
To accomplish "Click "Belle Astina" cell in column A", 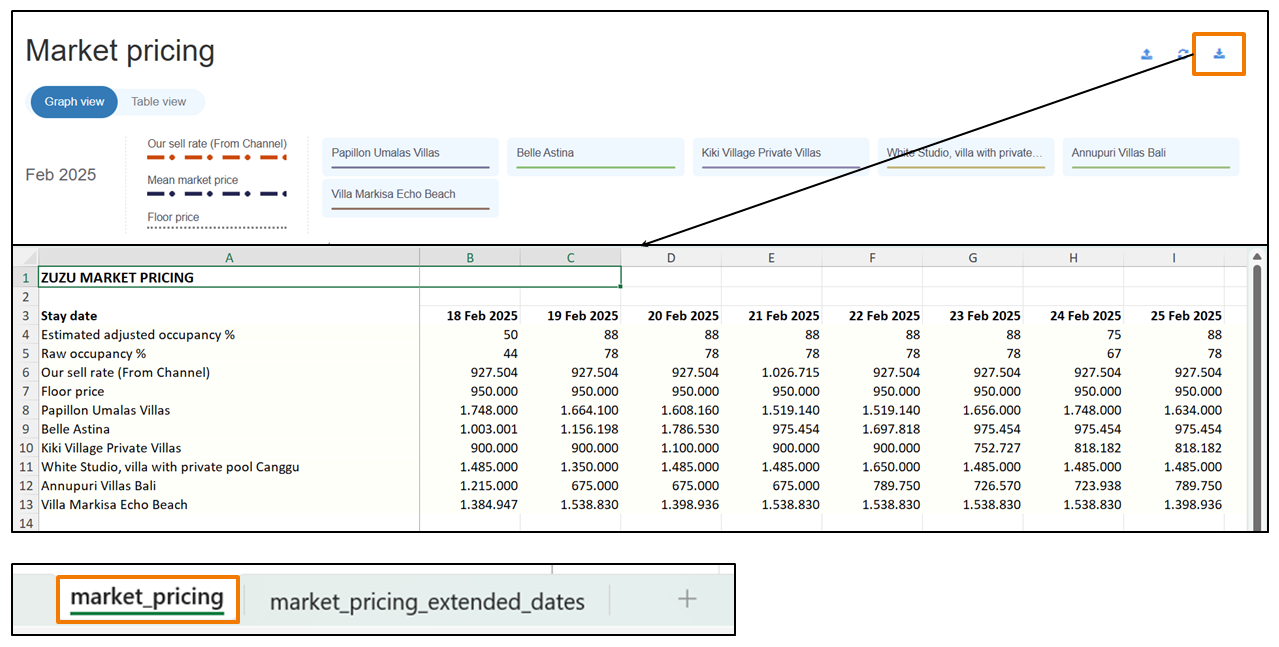I will (x=229, y=429).
